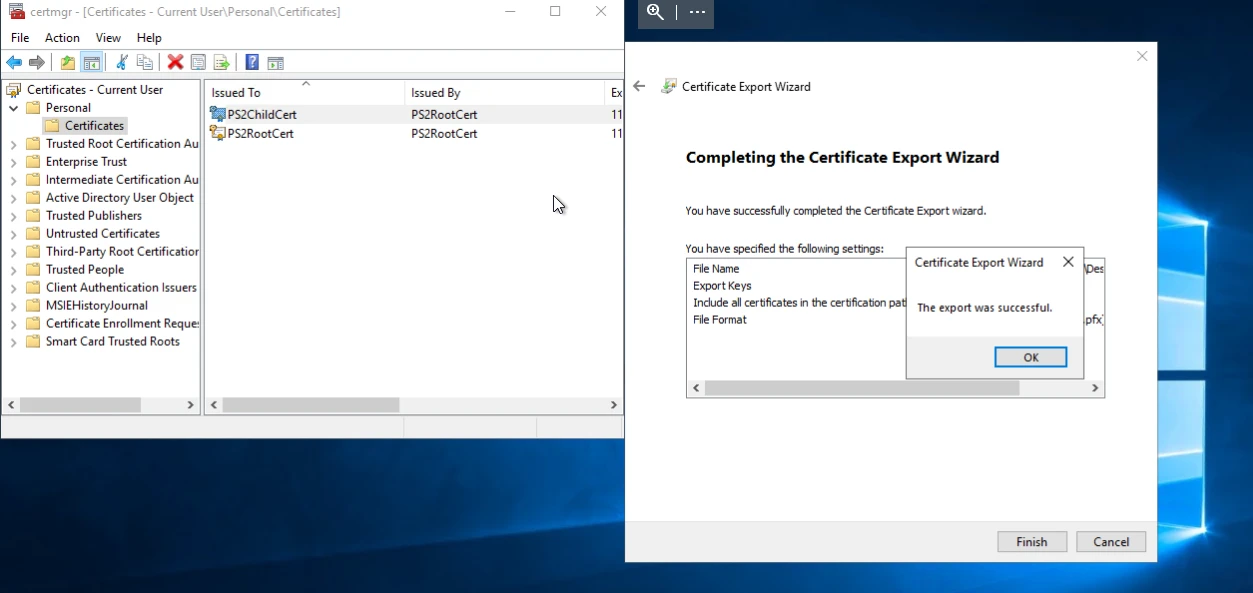Click the Forward navigation arrow in certmgr
Image resolution: width=1253 pixels, height=593 pixels.
tap(38, 62)
